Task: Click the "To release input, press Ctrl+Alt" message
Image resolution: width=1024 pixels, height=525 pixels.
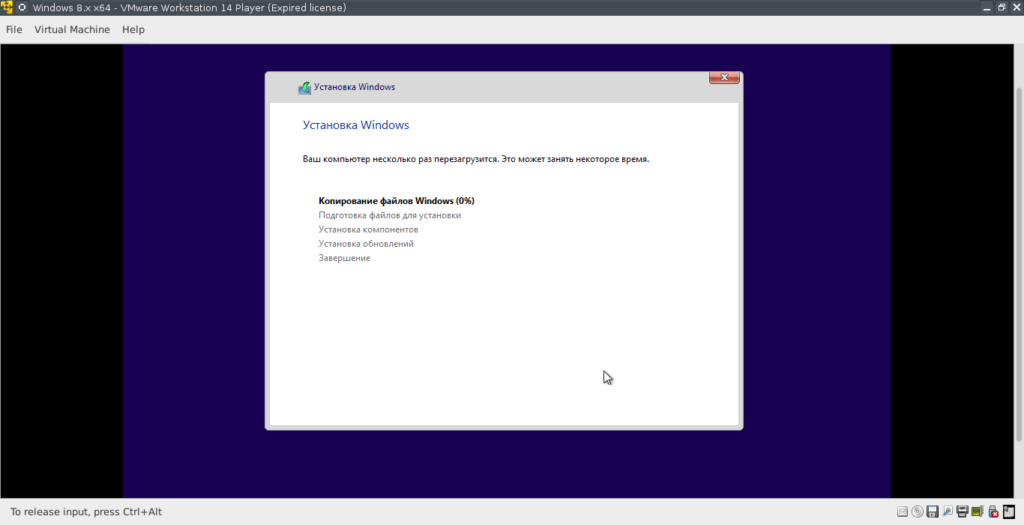Action: [86, 512]
